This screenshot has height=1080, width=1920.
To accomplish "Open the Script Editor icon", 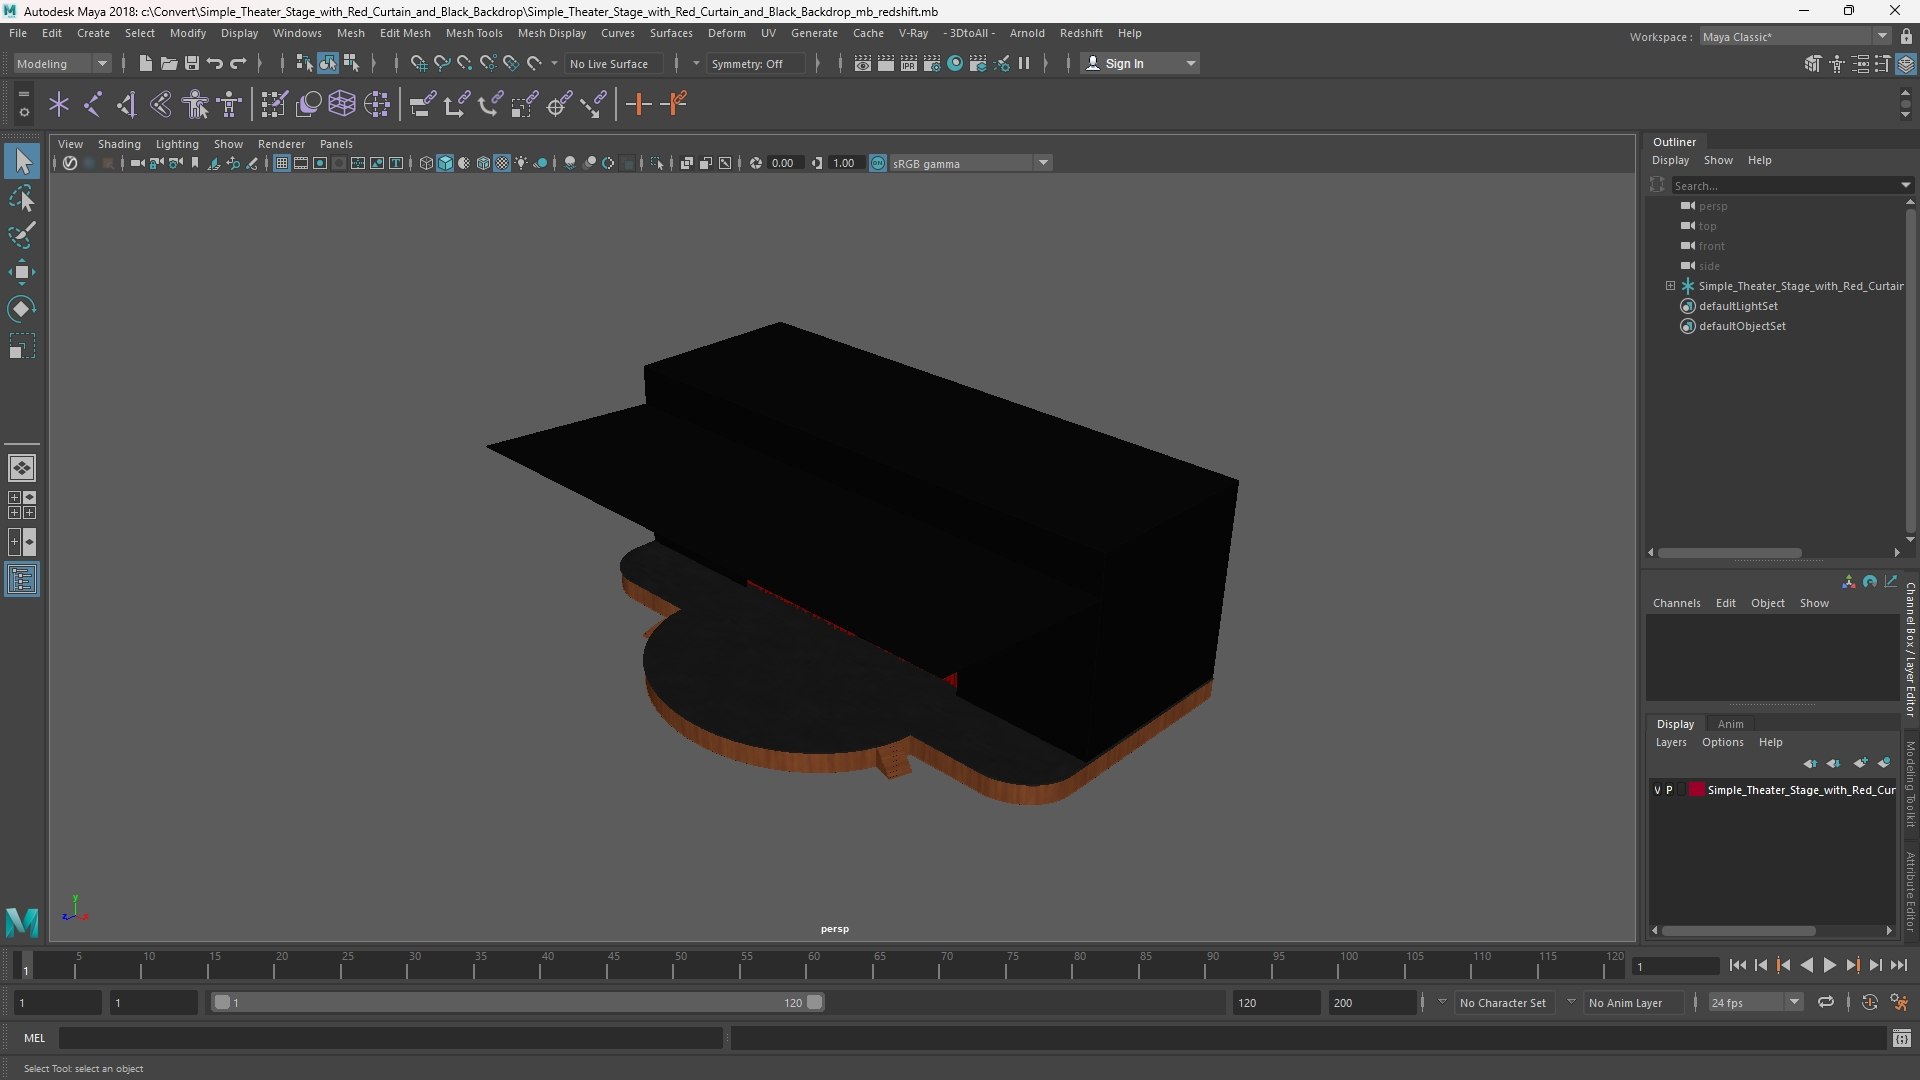I will pos(1901,1039).
